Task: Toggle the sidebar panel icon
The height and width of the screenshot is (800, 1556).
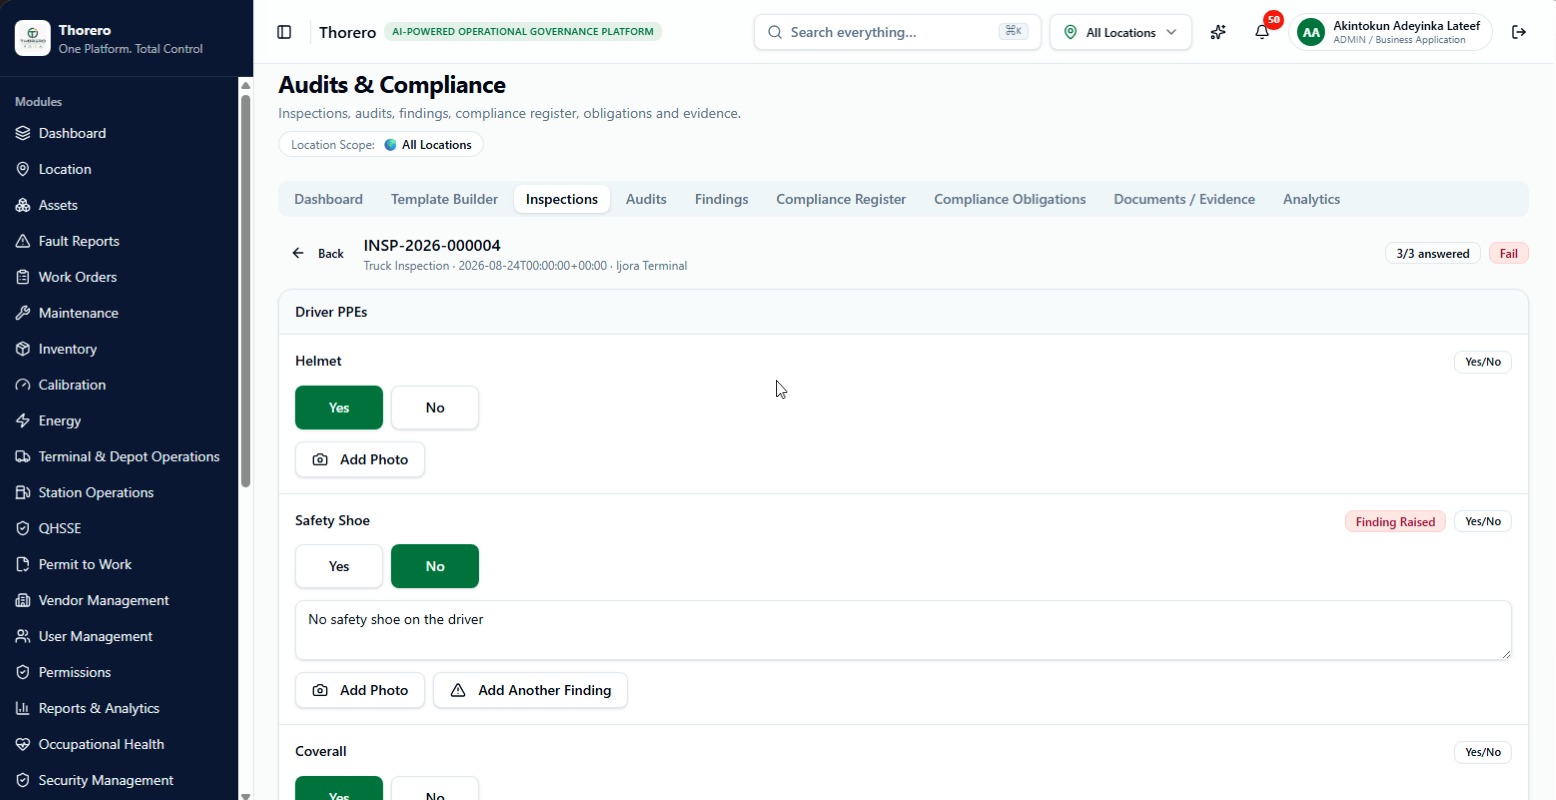Action: point(284,32)
